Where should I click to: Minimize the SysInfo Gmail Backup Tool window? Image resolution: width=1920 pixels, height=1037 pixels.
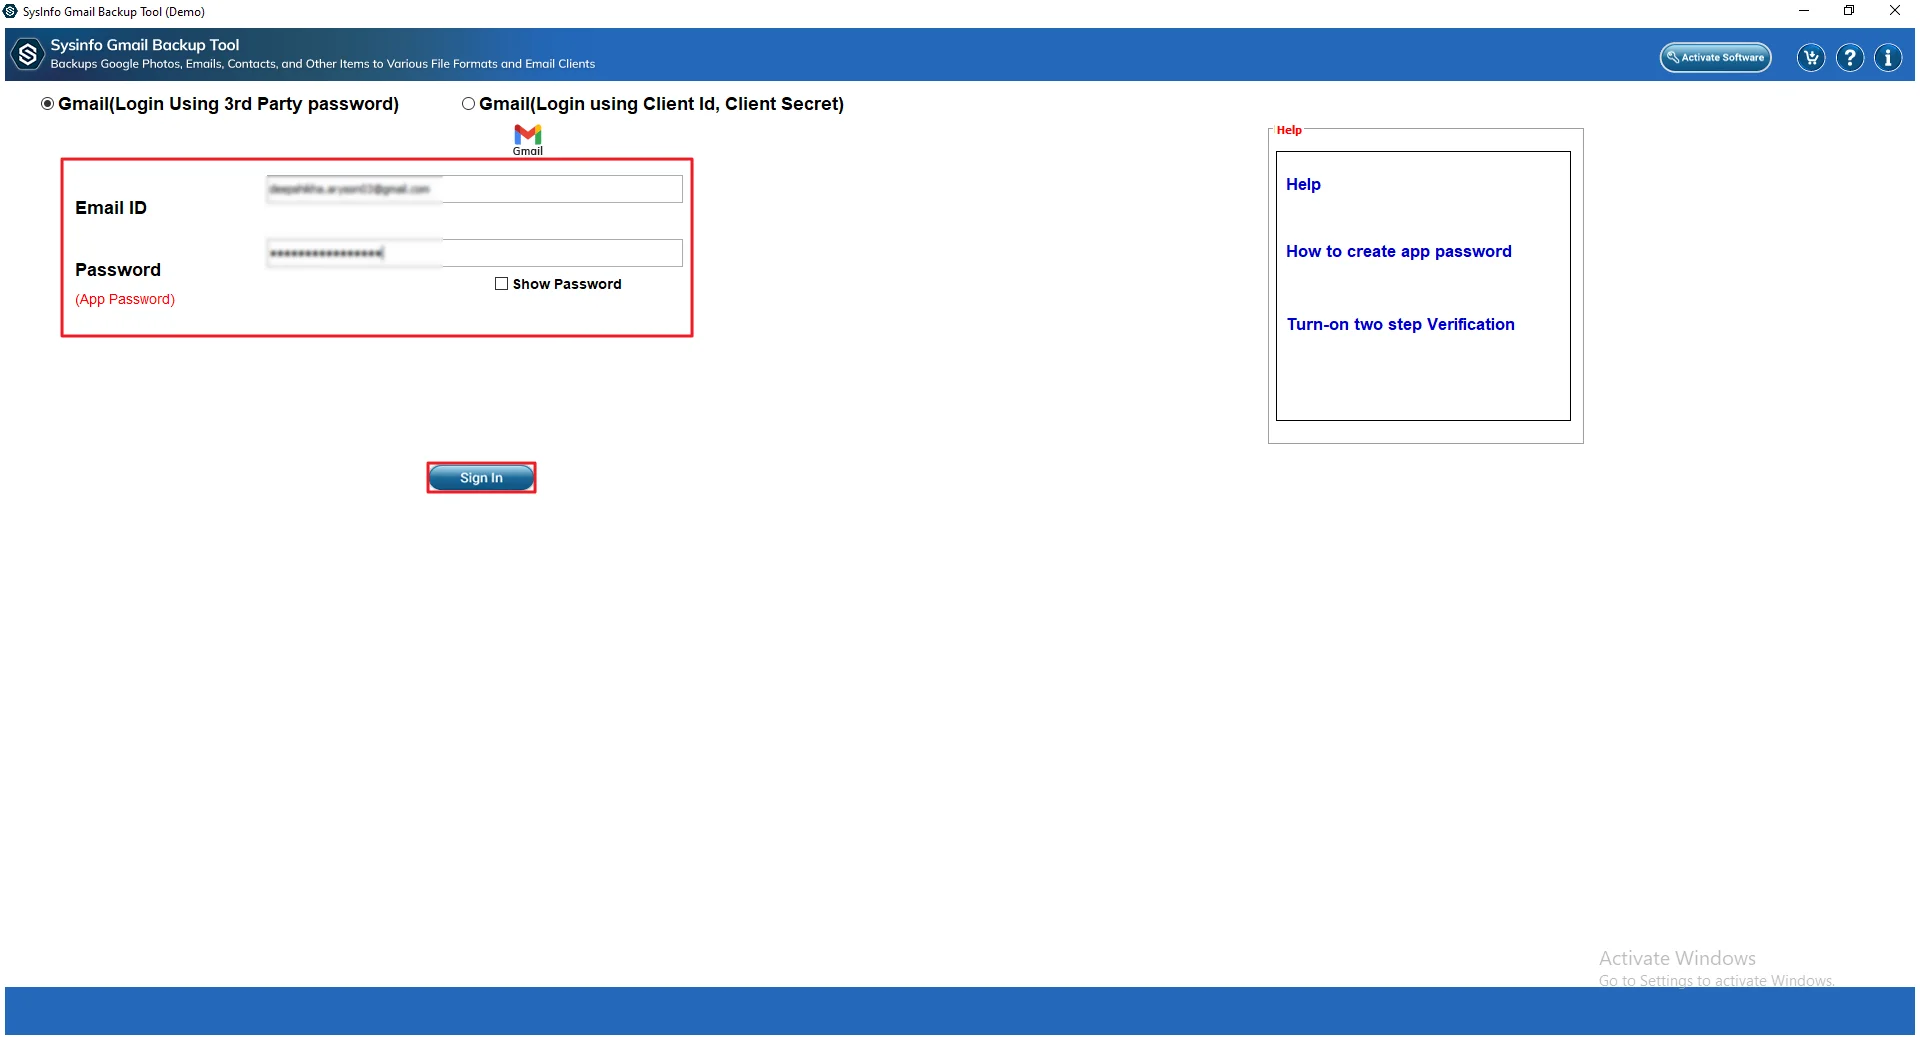1803,11
